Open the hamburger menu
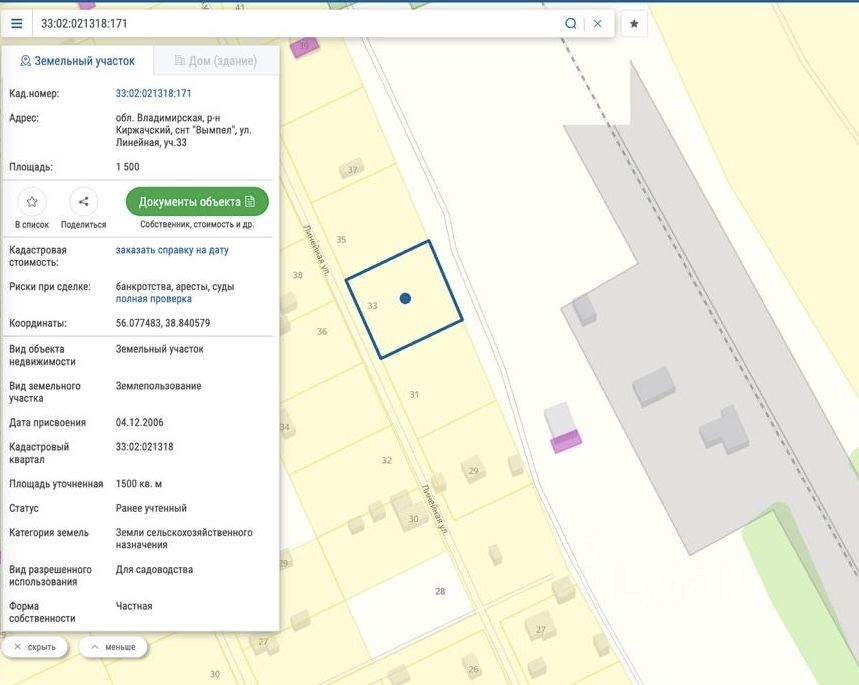This screenshot has height=685, width=859. point(17,23)
